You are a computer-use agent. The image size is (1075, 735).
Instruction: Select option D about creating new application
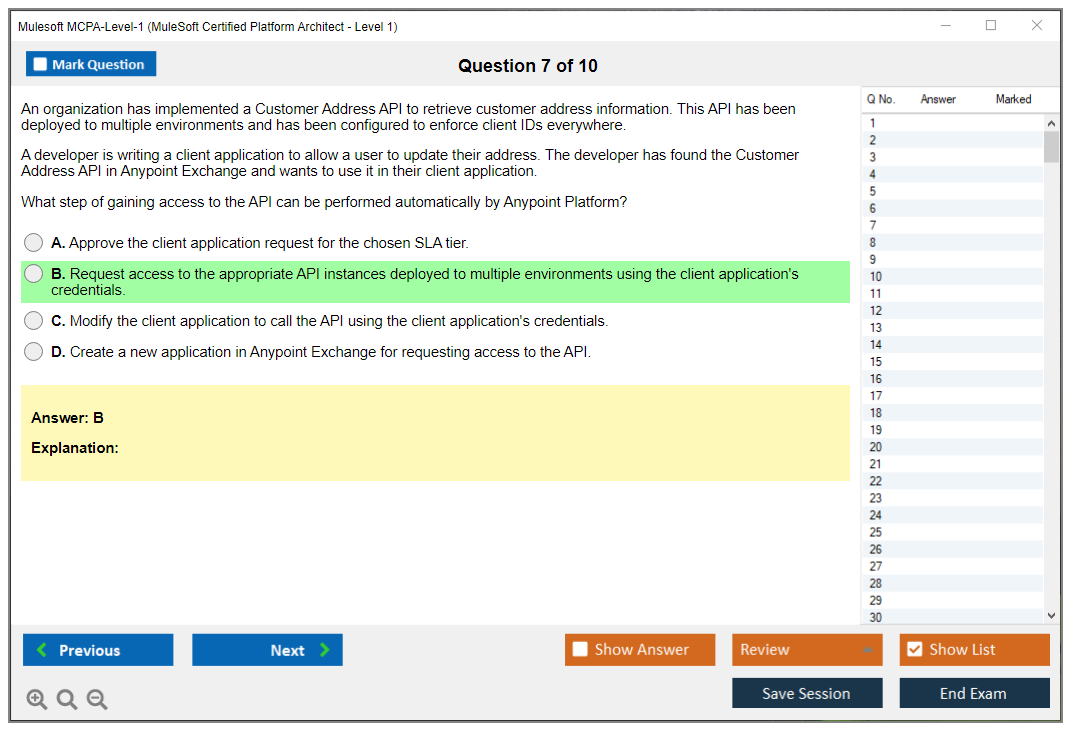[34, 352]
